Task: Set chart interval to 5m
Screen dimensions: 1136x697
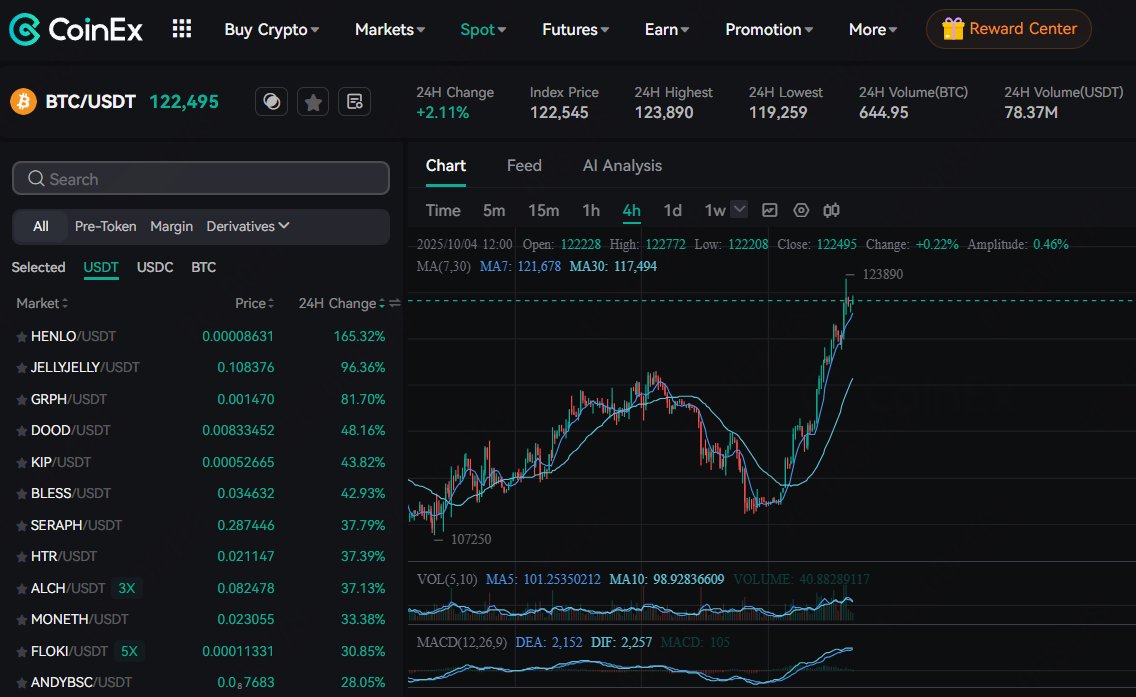Action: (x=494, y=210)
